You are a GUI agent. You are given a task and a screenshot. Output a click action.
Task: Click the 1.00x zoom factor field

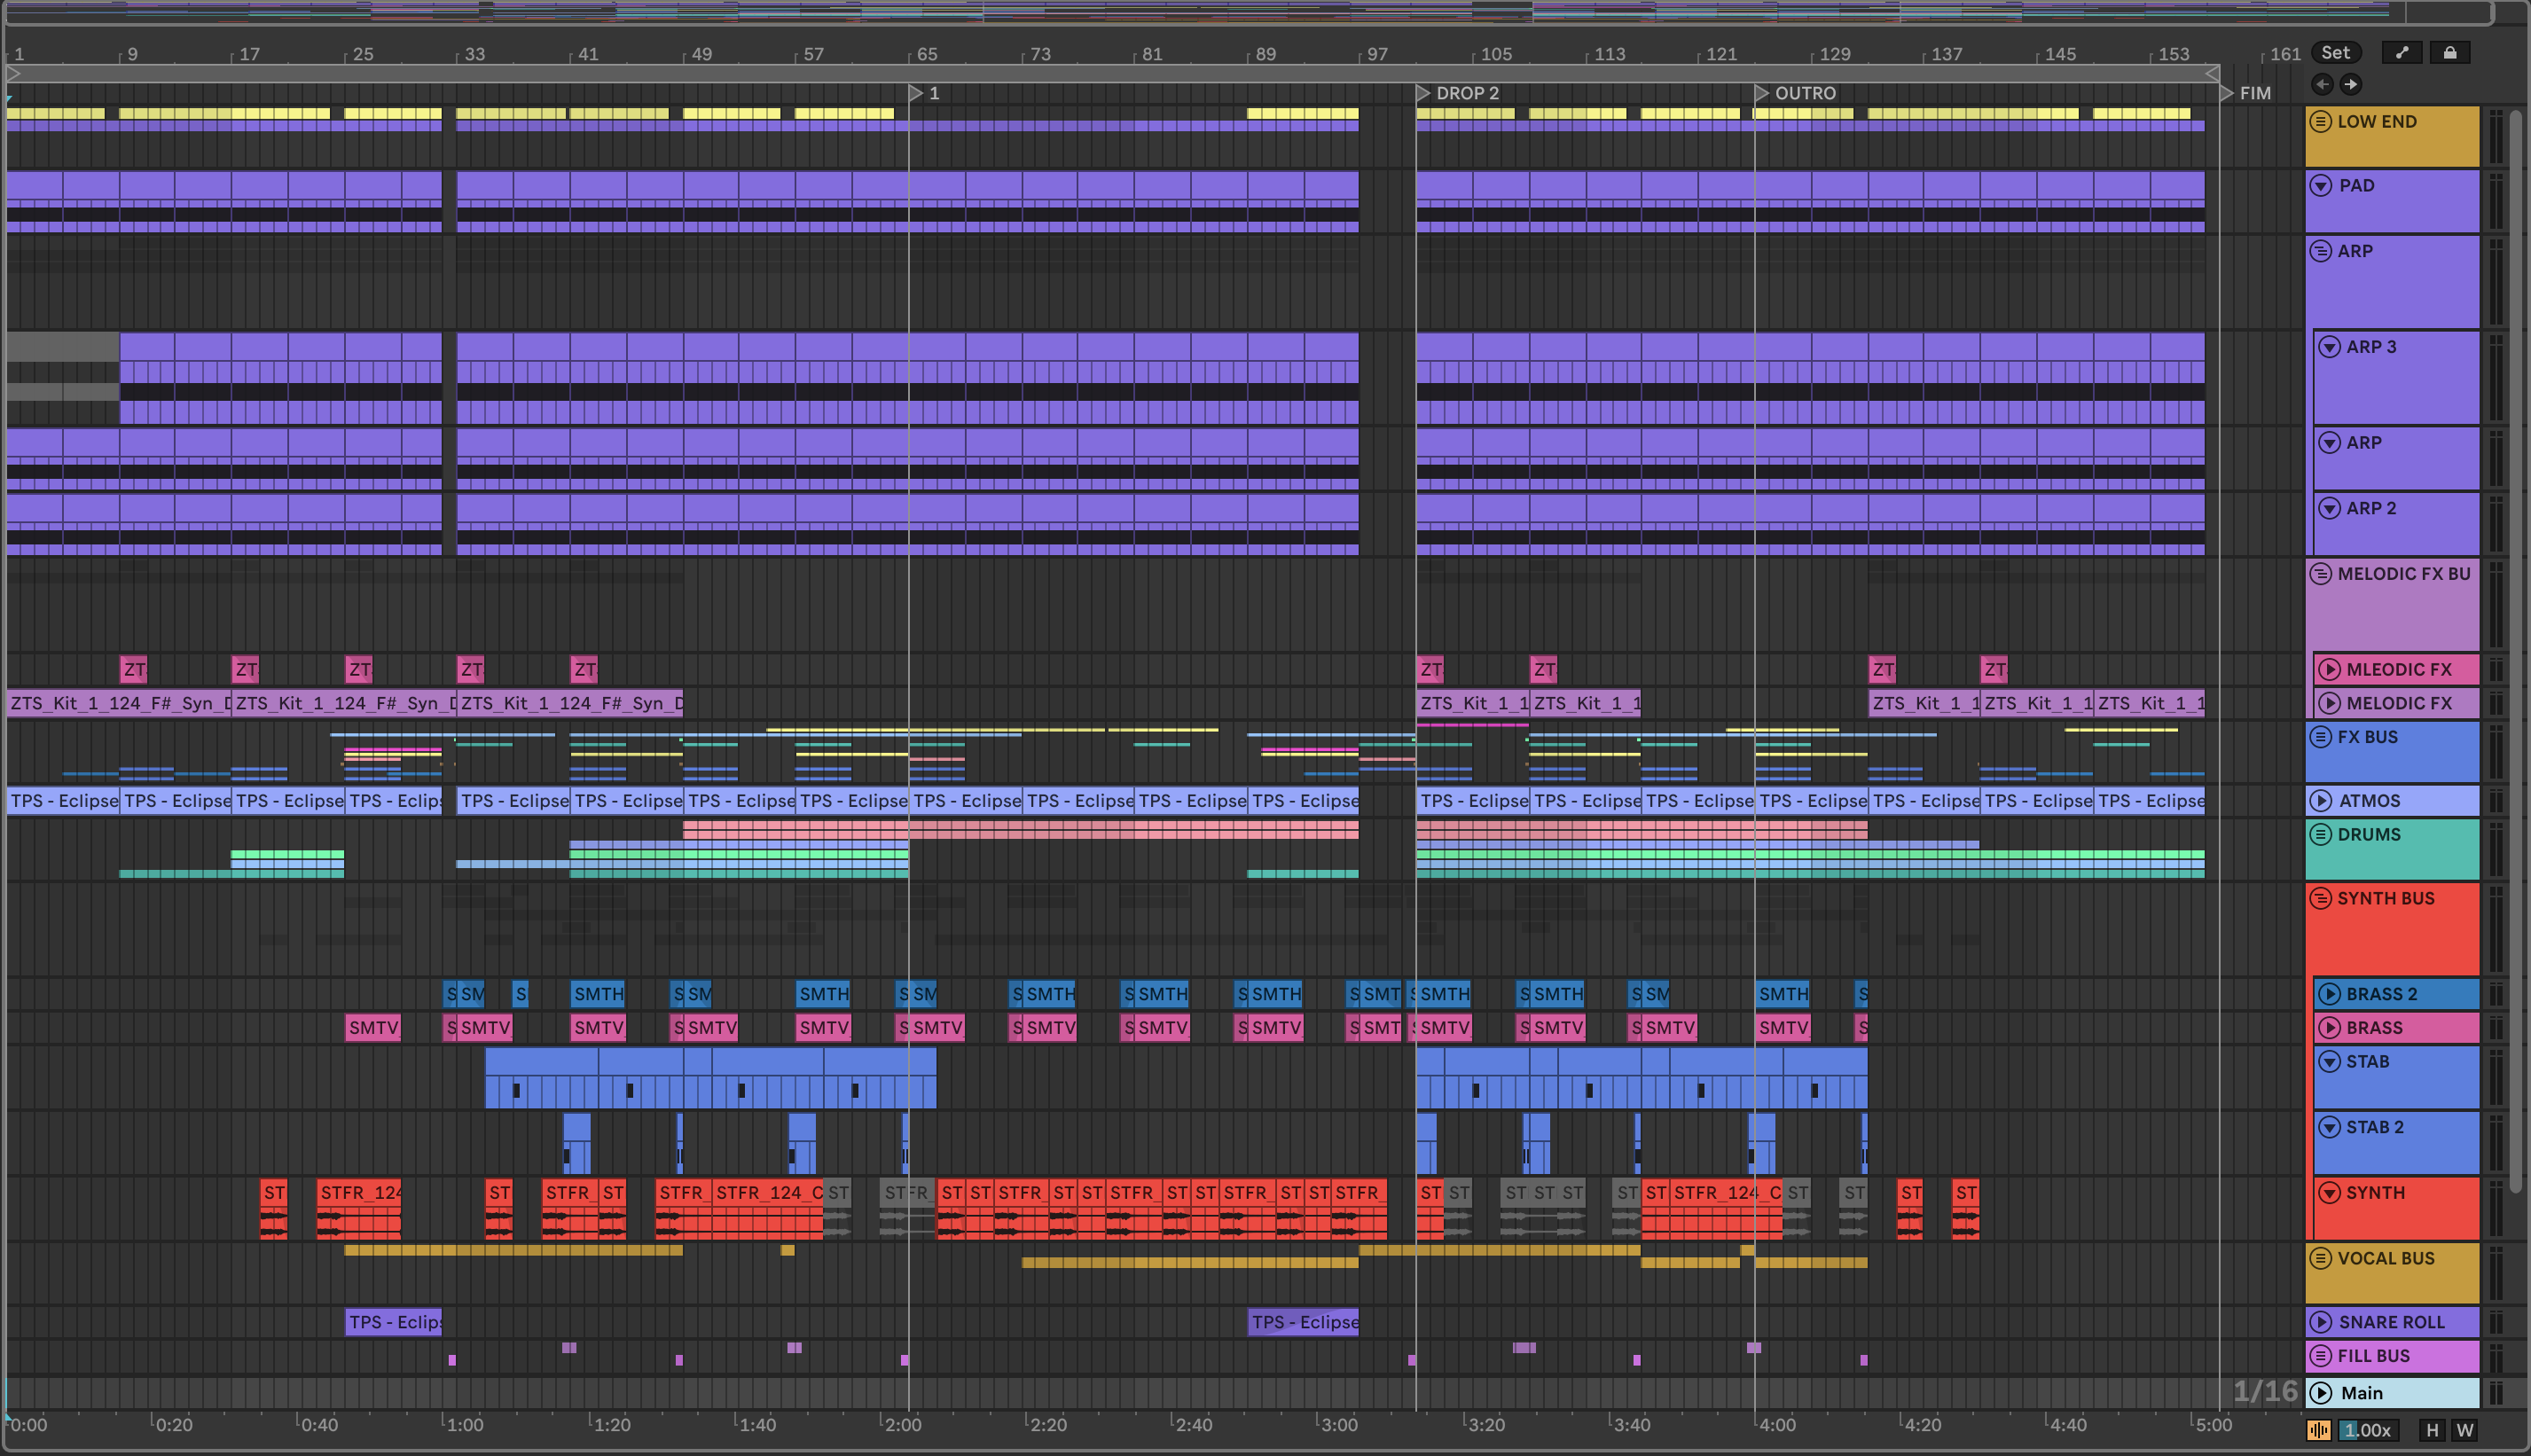2367,1430
